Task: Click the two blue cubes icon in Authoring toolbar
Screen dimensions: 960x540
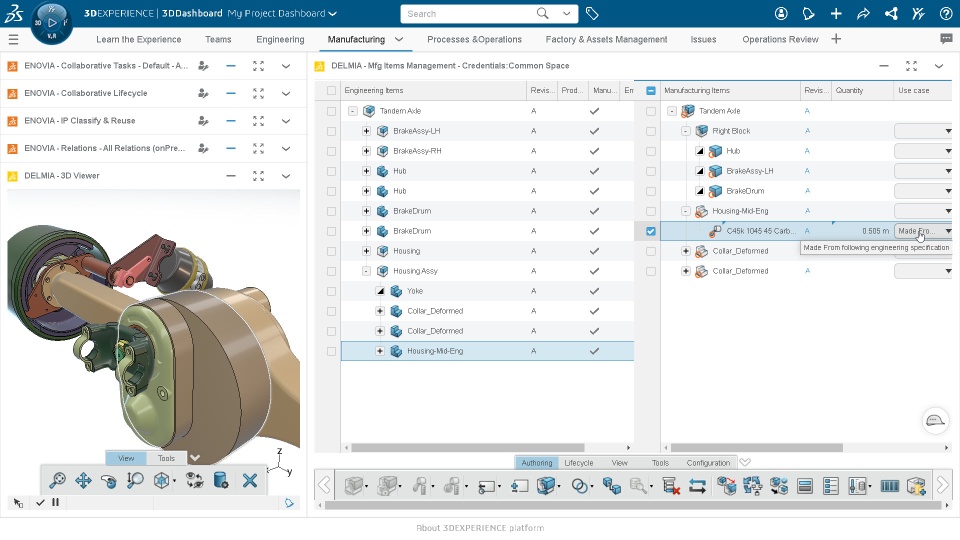Action: (x=611, y=486)
